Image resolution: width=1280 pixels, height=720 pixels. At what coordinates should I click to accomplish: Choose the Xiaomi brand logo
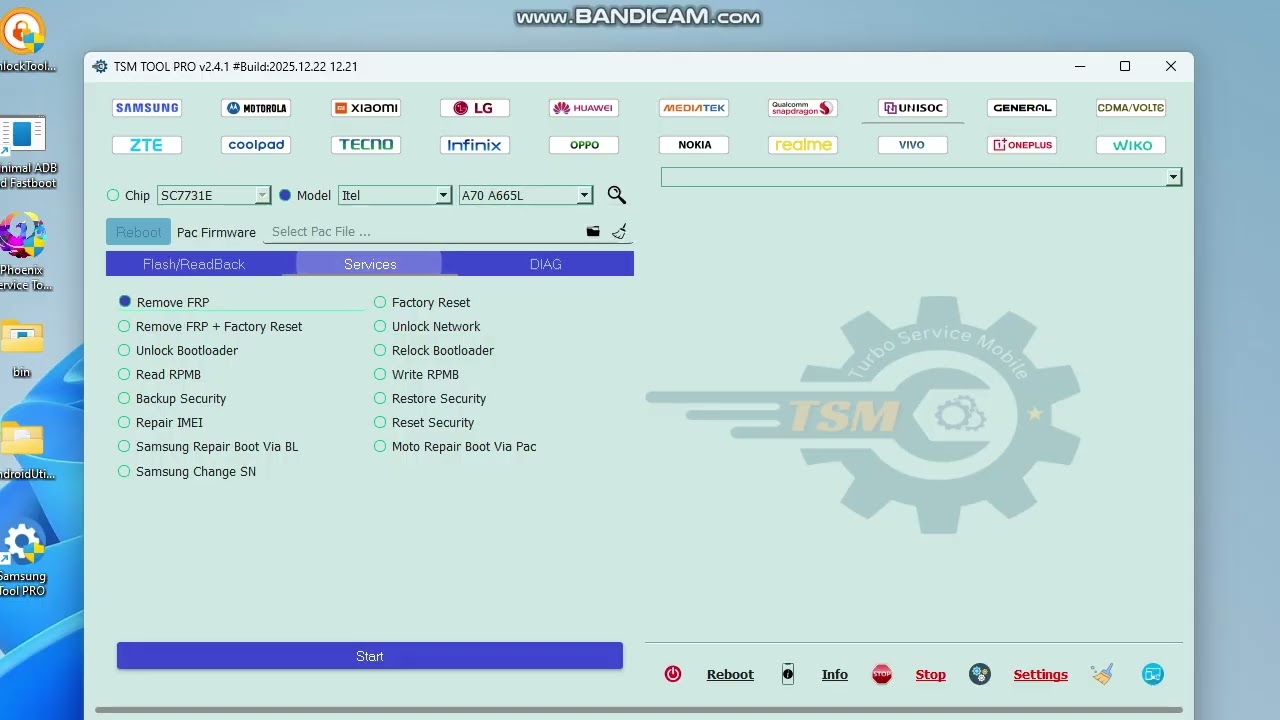(366, 108)
